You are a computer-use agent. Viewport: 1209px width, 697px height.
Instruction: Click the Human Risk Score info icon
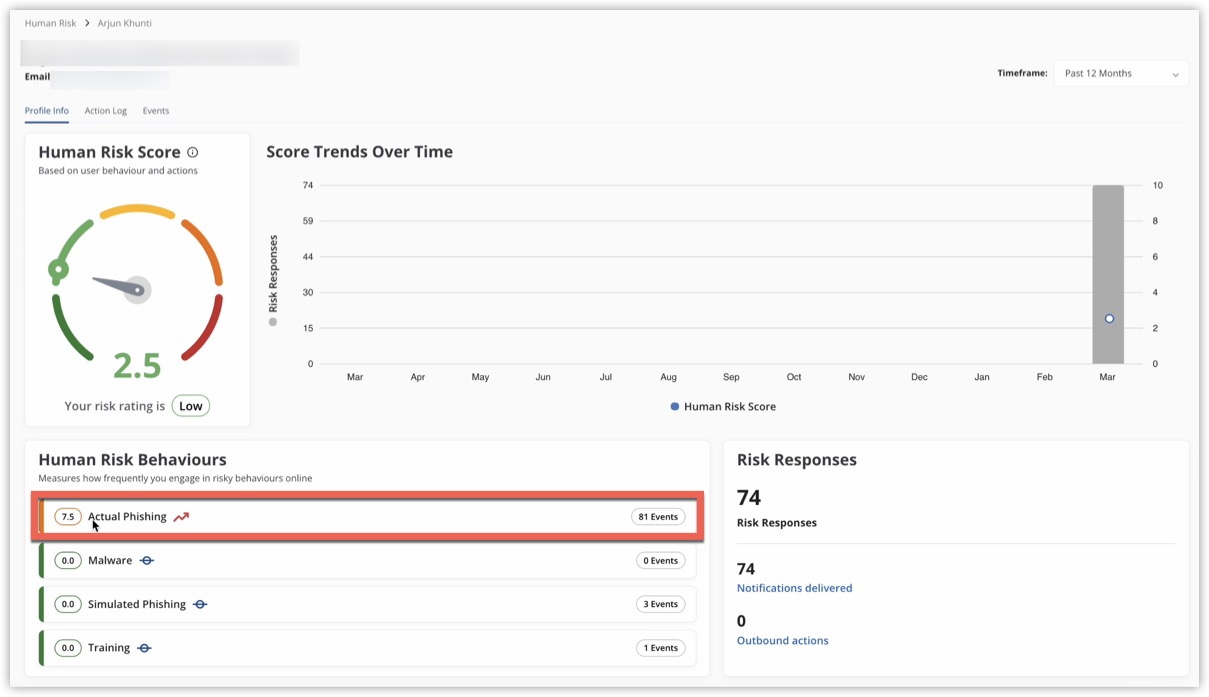(193, 153)
